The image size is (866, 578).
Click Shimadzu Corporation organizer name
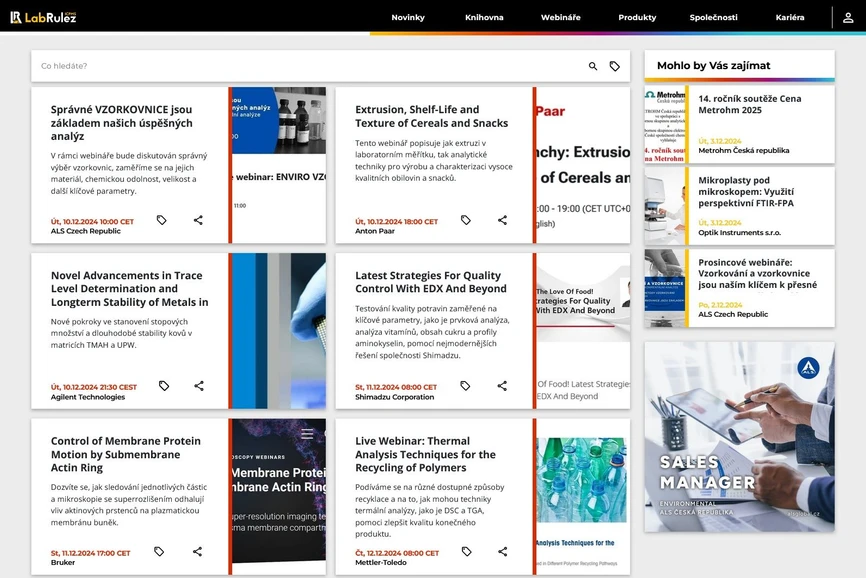(x=394, y=397)
